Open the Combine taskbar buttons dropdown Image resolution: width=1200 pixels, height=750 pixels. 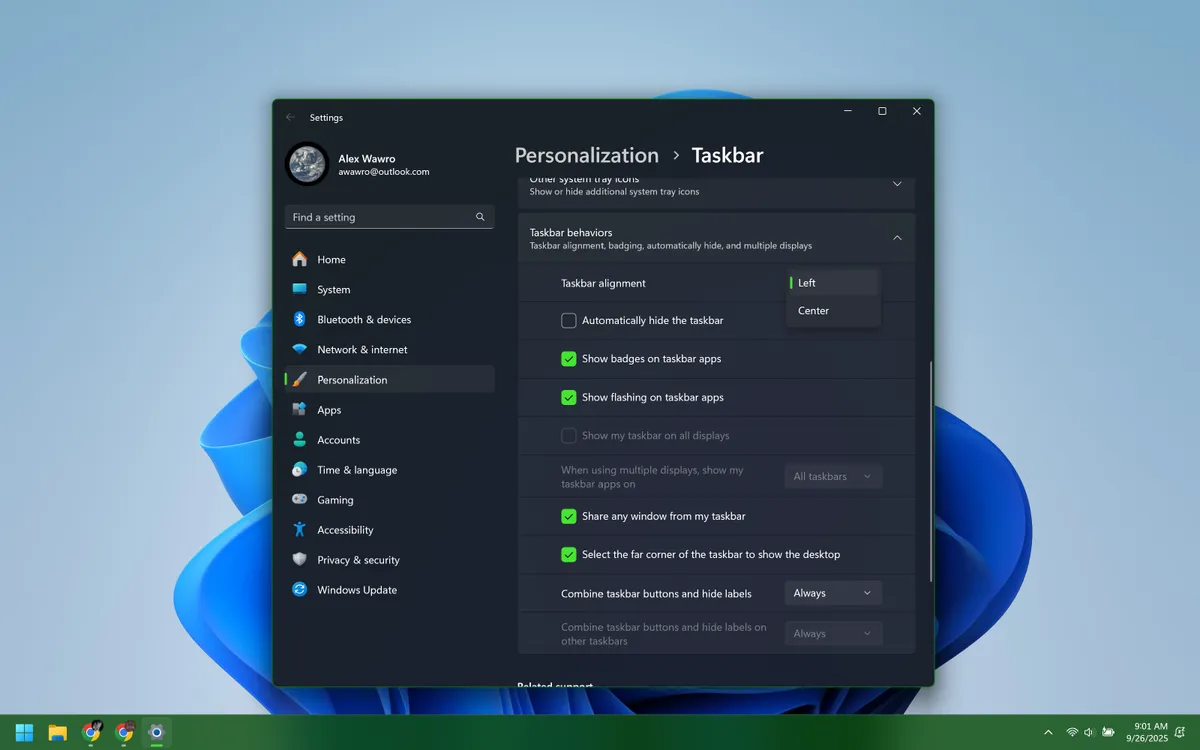[833, 592]
